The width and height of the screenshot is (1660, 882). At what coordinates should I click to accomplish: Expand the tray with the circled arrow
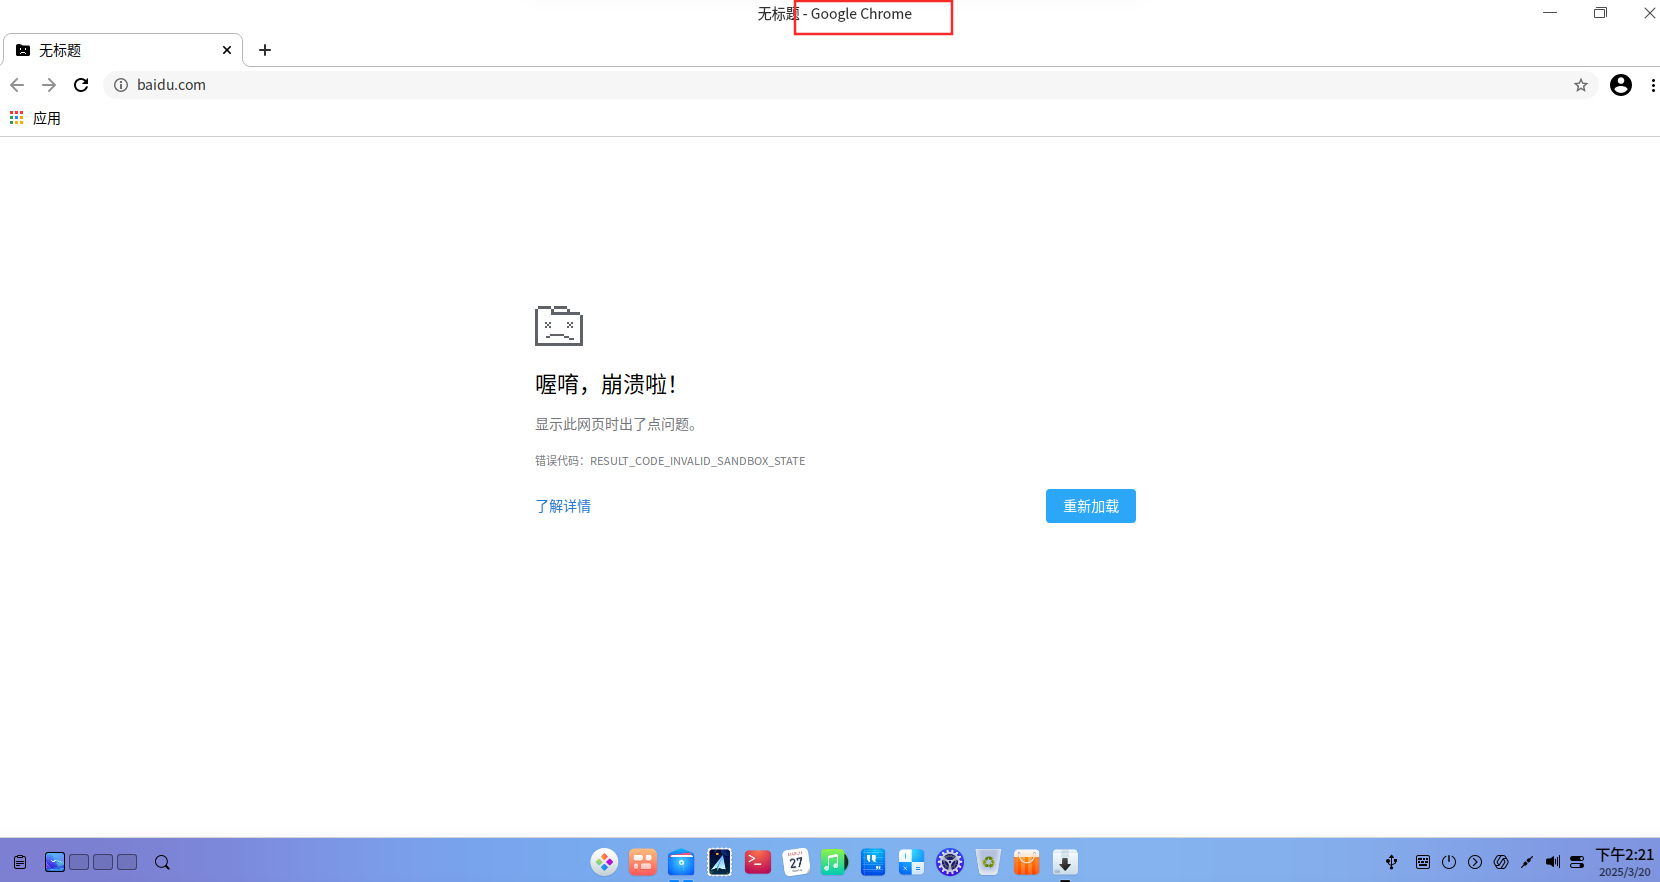tap(1475, 862)
